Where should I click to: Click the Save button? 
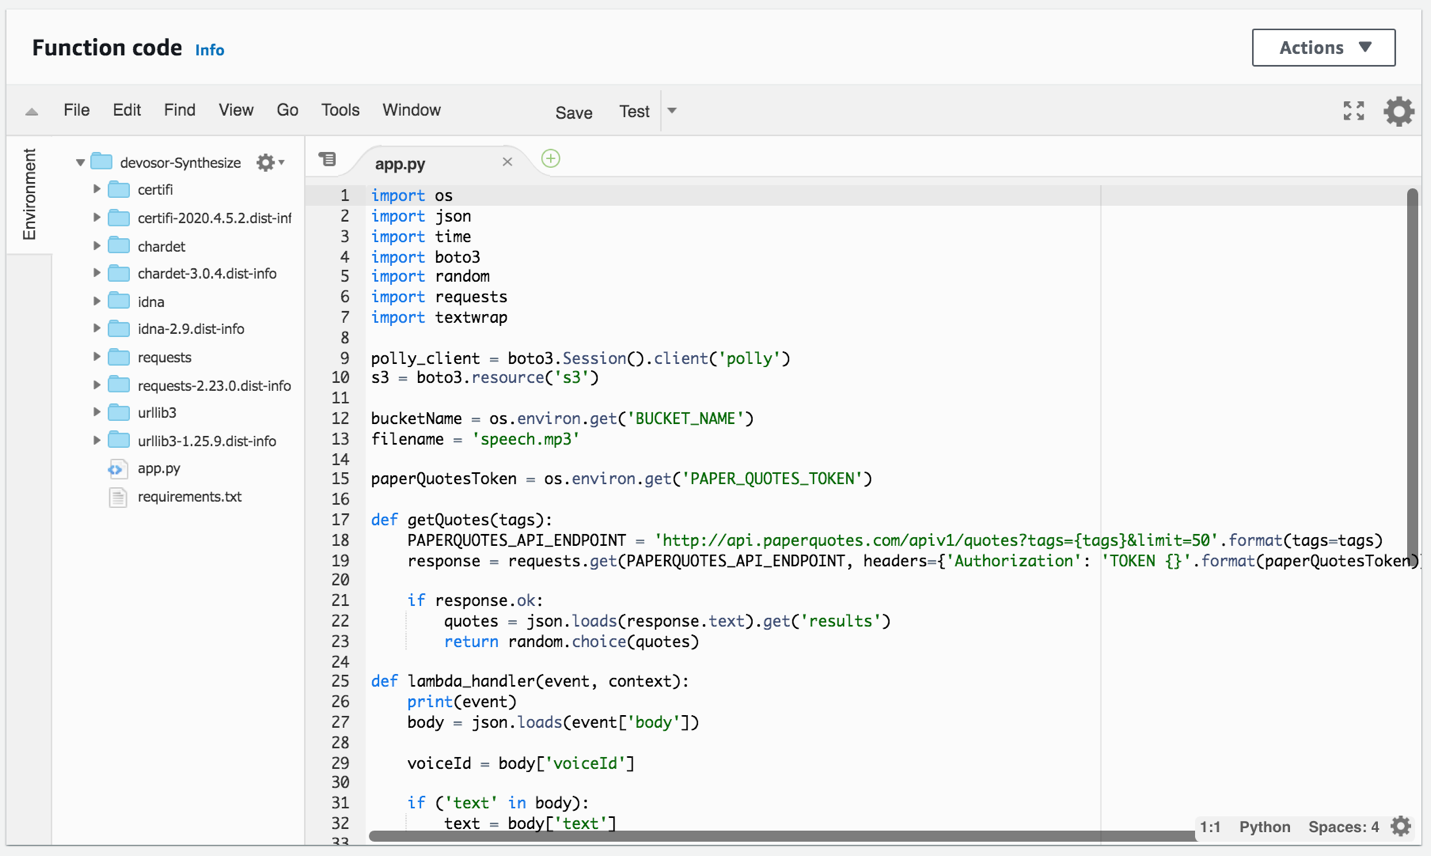tap(573, 112)
